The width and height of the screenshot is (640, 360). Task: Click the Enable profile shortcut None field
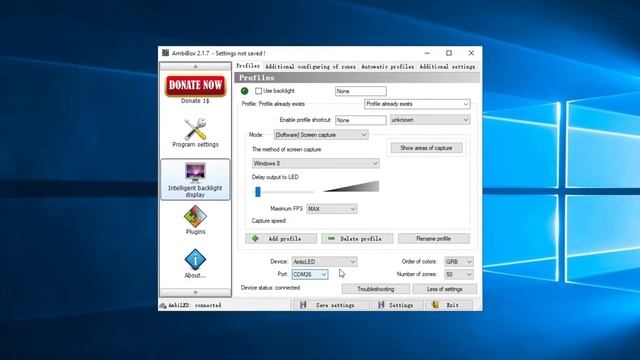[x=361, y=120]
